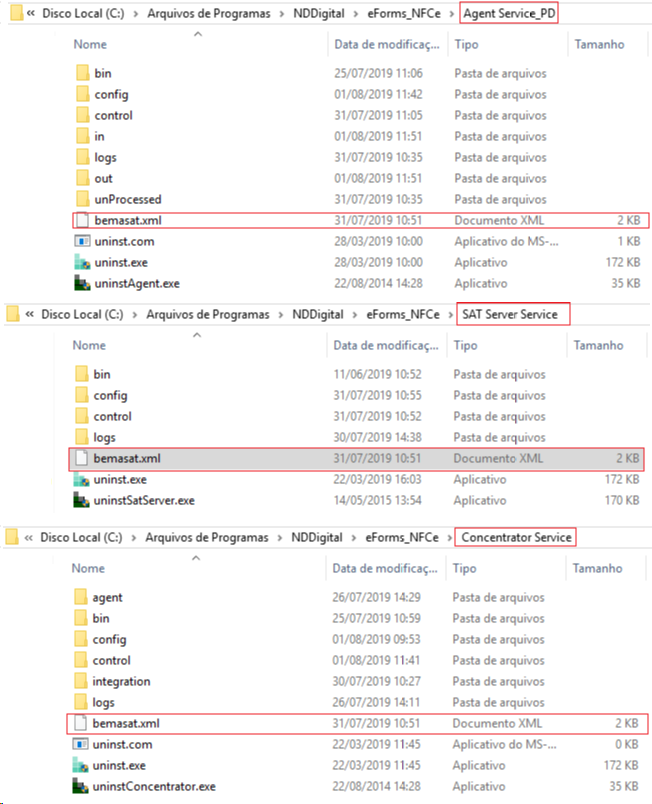Viewport: 652px width, 804px height.
Task: Select the uninstAgent.exe application icon
Action: 82,283
